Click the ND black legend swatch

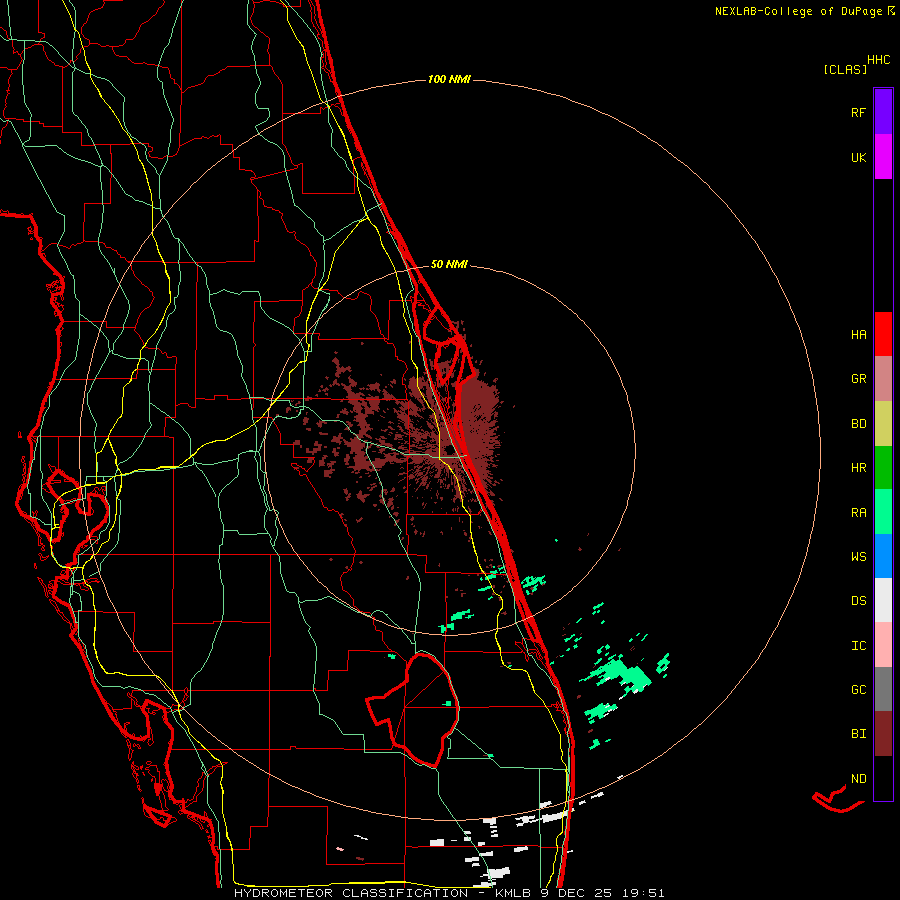click(x=883, y=778)
